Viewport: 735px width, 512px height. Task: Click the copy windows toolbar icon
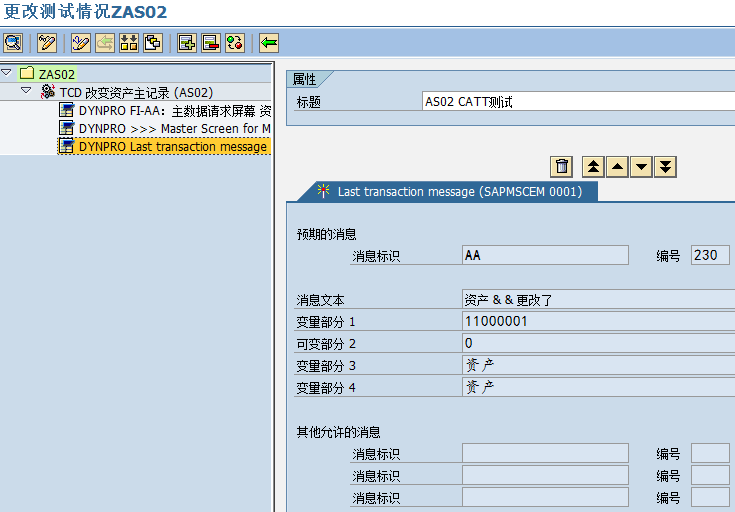(x=153, y=42)
